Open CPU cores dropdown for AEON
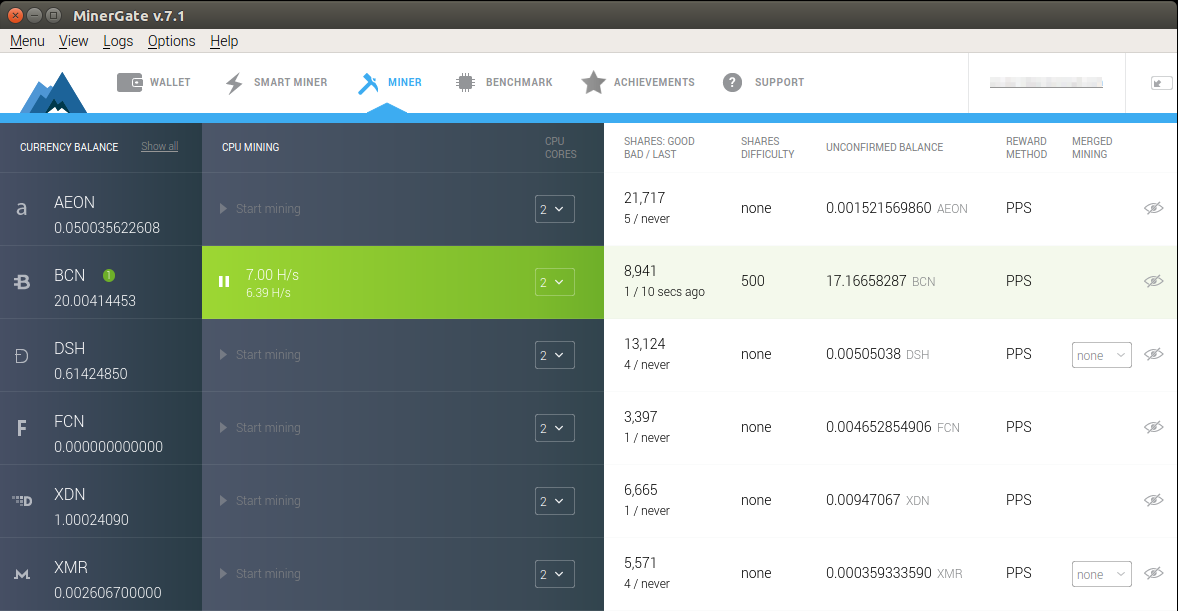1178x611 pixels. tap(554, 209)
